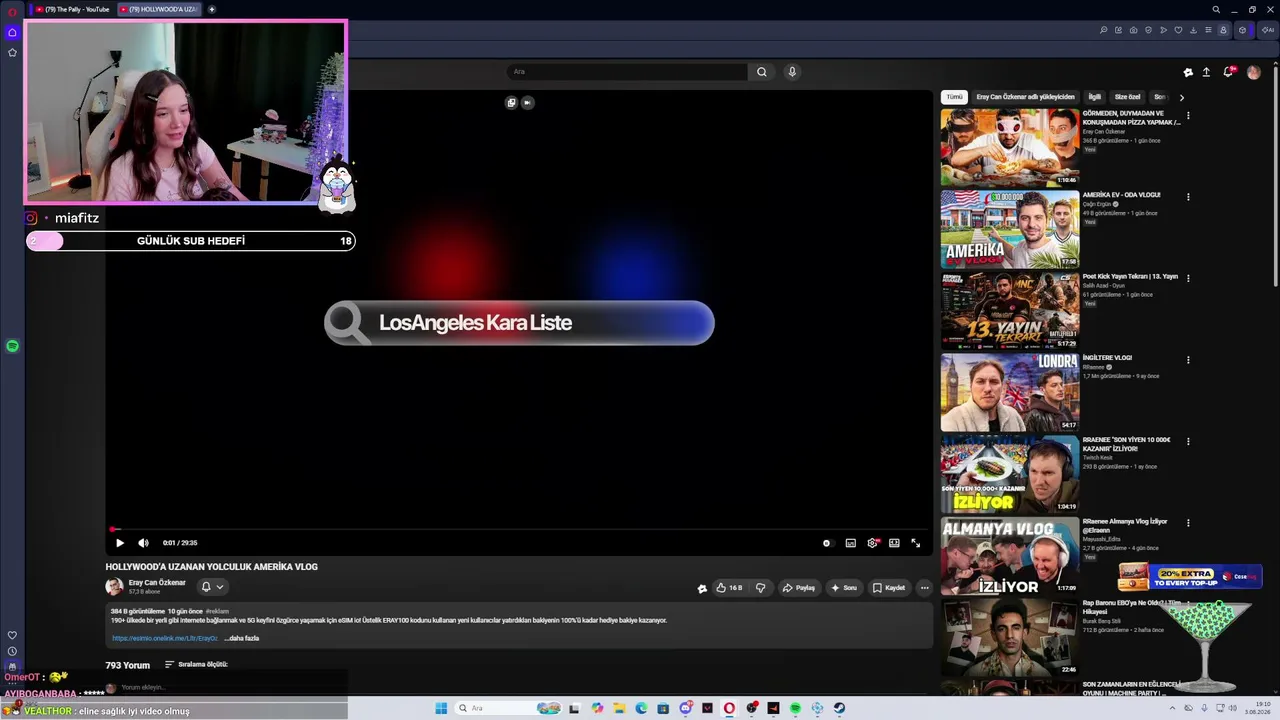Open Opera sidebar history clock icon

12,651
